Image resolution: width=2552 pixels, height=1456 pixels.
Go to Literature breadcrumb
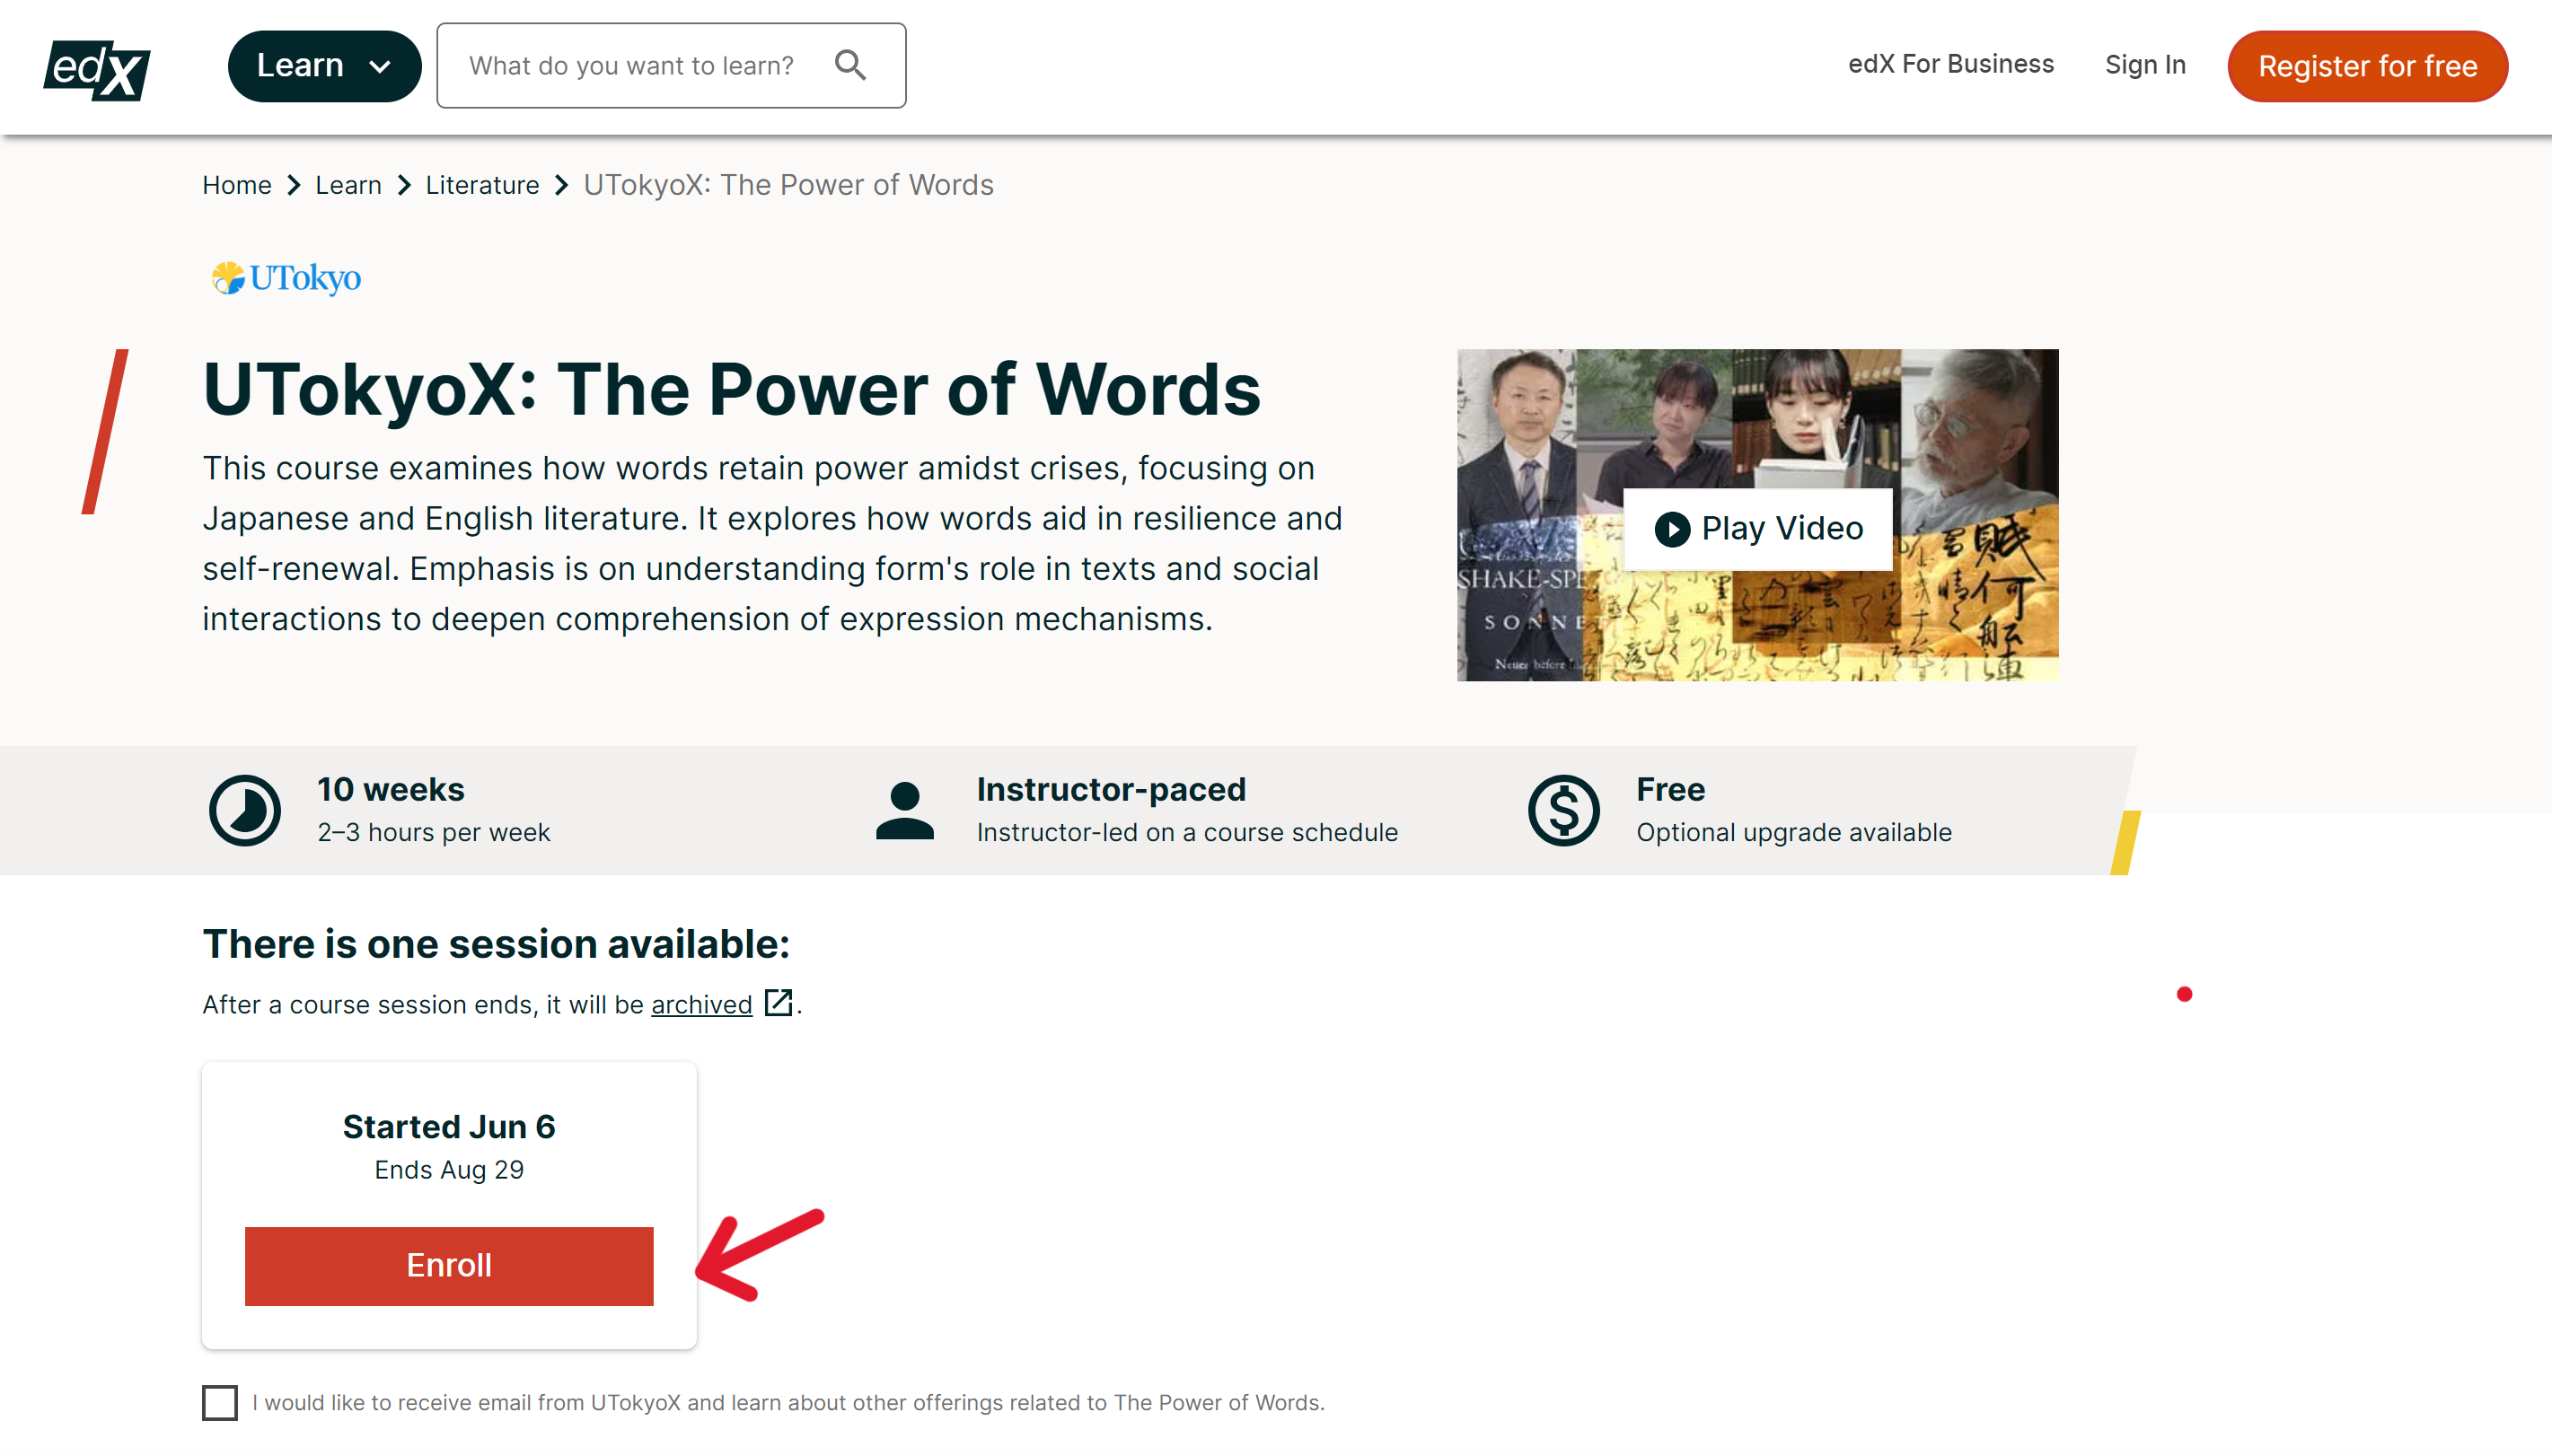pyautogui.click(x=482, y=185)
